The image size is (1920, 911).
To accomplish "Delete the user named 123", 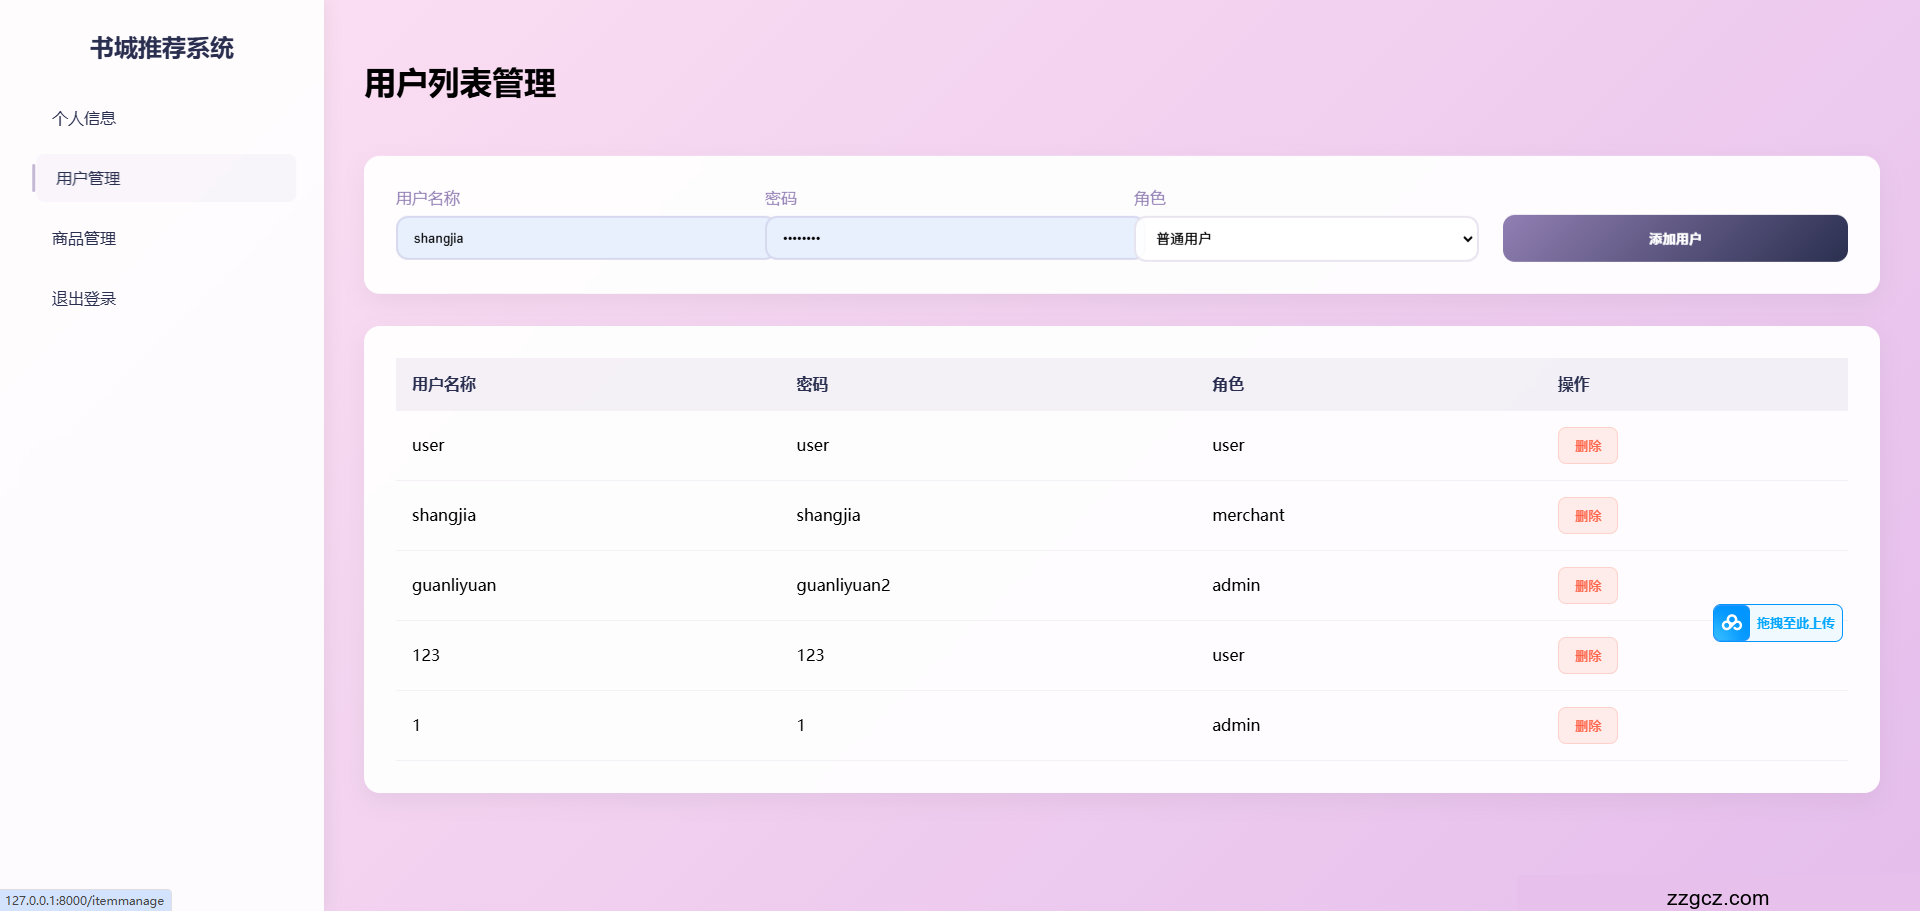I will point(1587,656).
